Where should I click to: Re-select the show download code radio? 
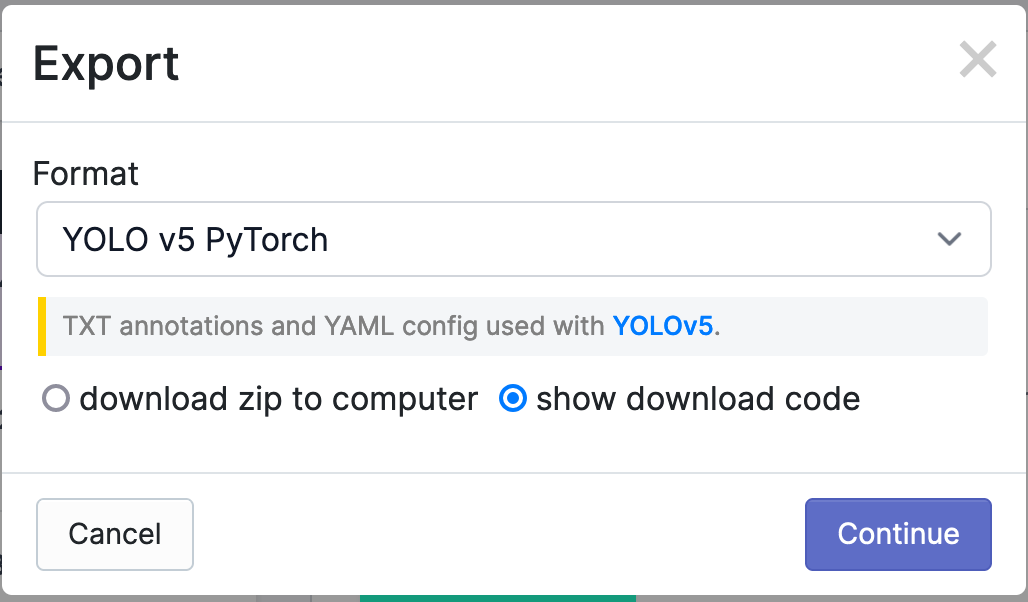513,398
